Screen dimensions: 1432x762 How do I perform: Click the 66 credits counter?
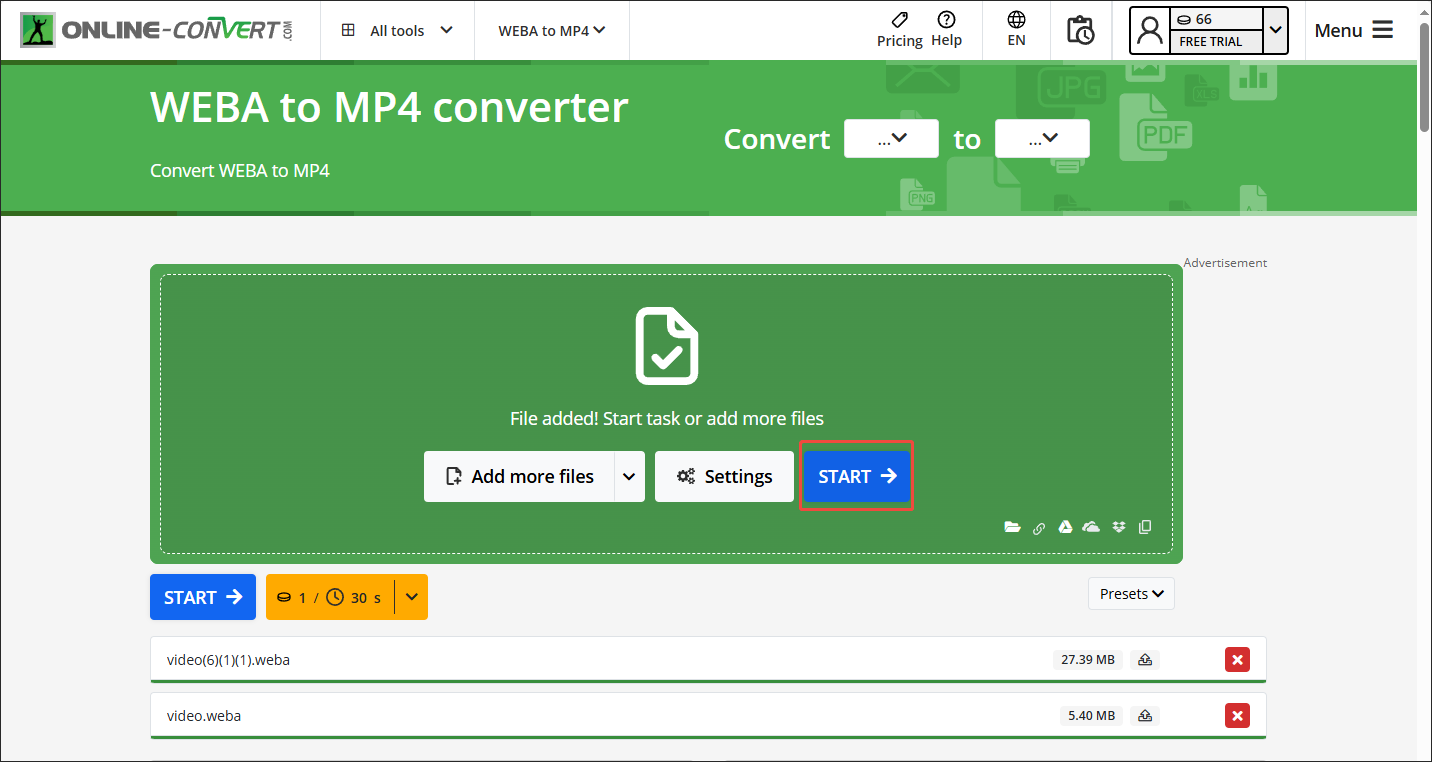[1194, 19]
